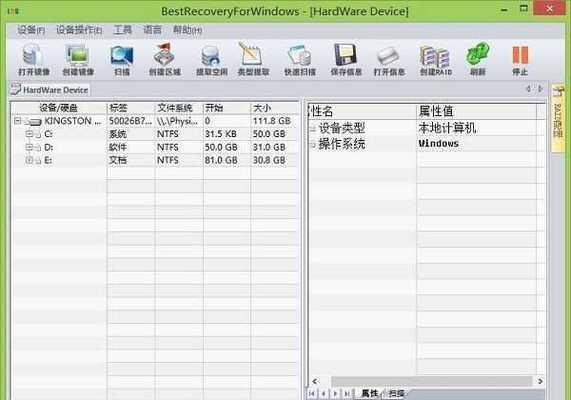This screenshot has height=400, width=571.
Task: Close the BestRecoveryForWindows window
Action: coord(550,8)
